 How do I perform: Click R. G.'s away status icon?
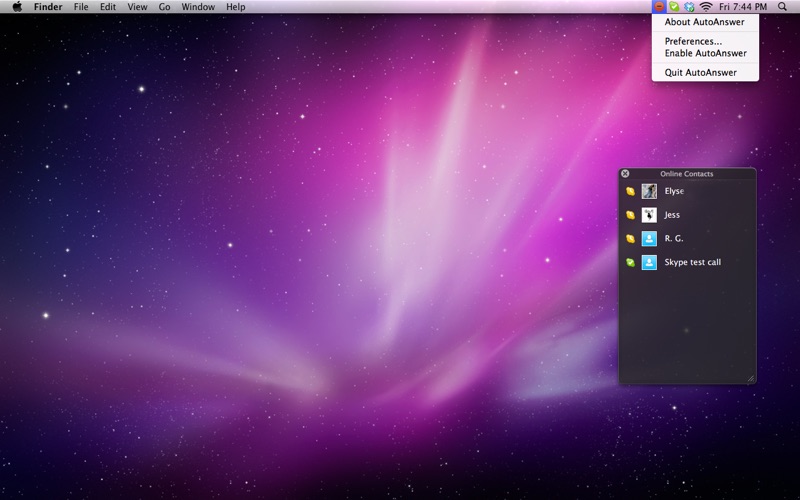tap(630, 239)
